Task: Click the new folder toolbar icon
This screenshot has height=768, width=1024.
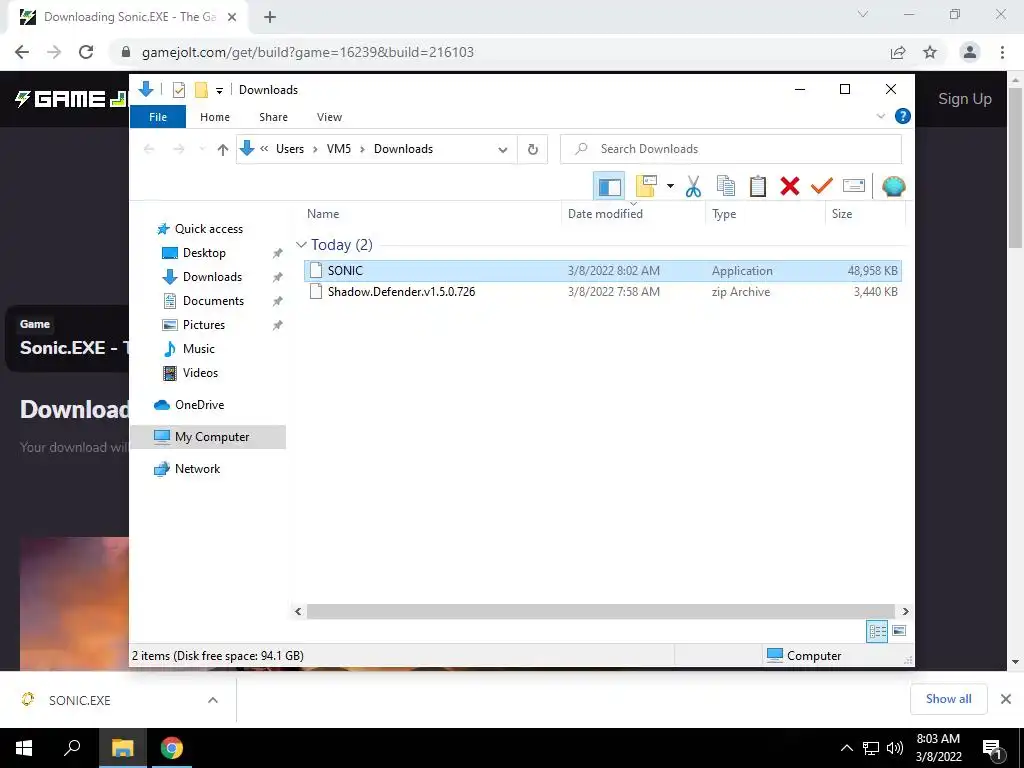Action: coord(646,187)
